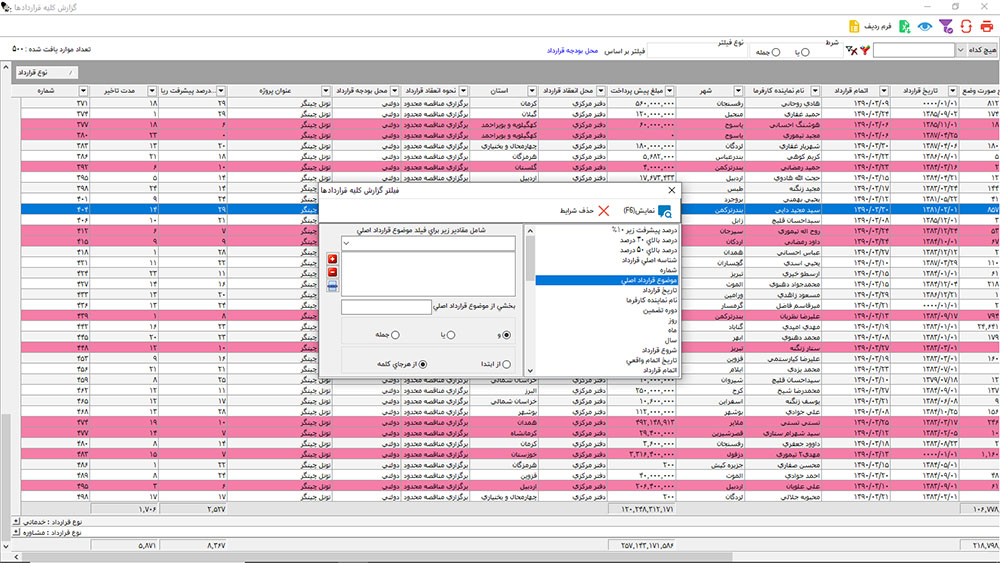Screen dimensions: 1000x563
Task: Choose 'دوره تضمین' in field list
Action: click(x=661, y=310)
